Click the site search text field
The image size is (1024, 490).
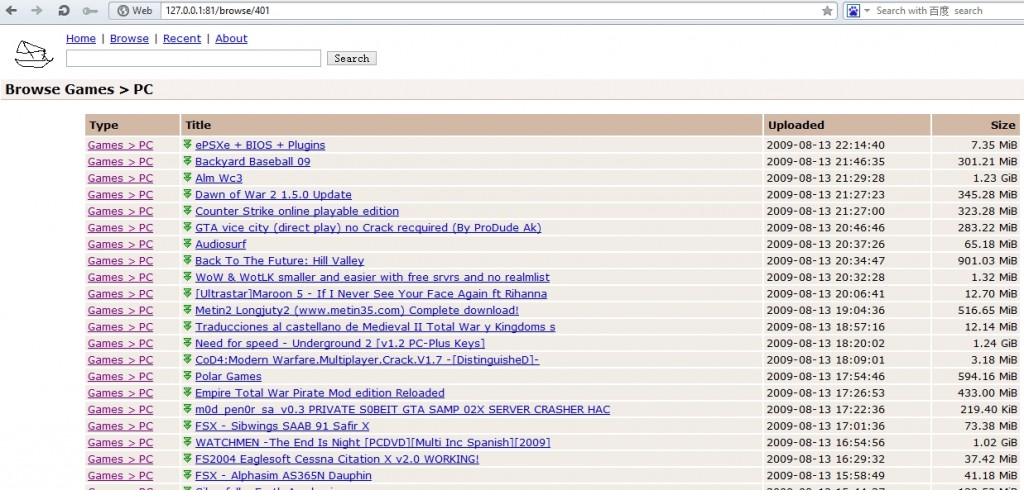click(x=193, y=58)
